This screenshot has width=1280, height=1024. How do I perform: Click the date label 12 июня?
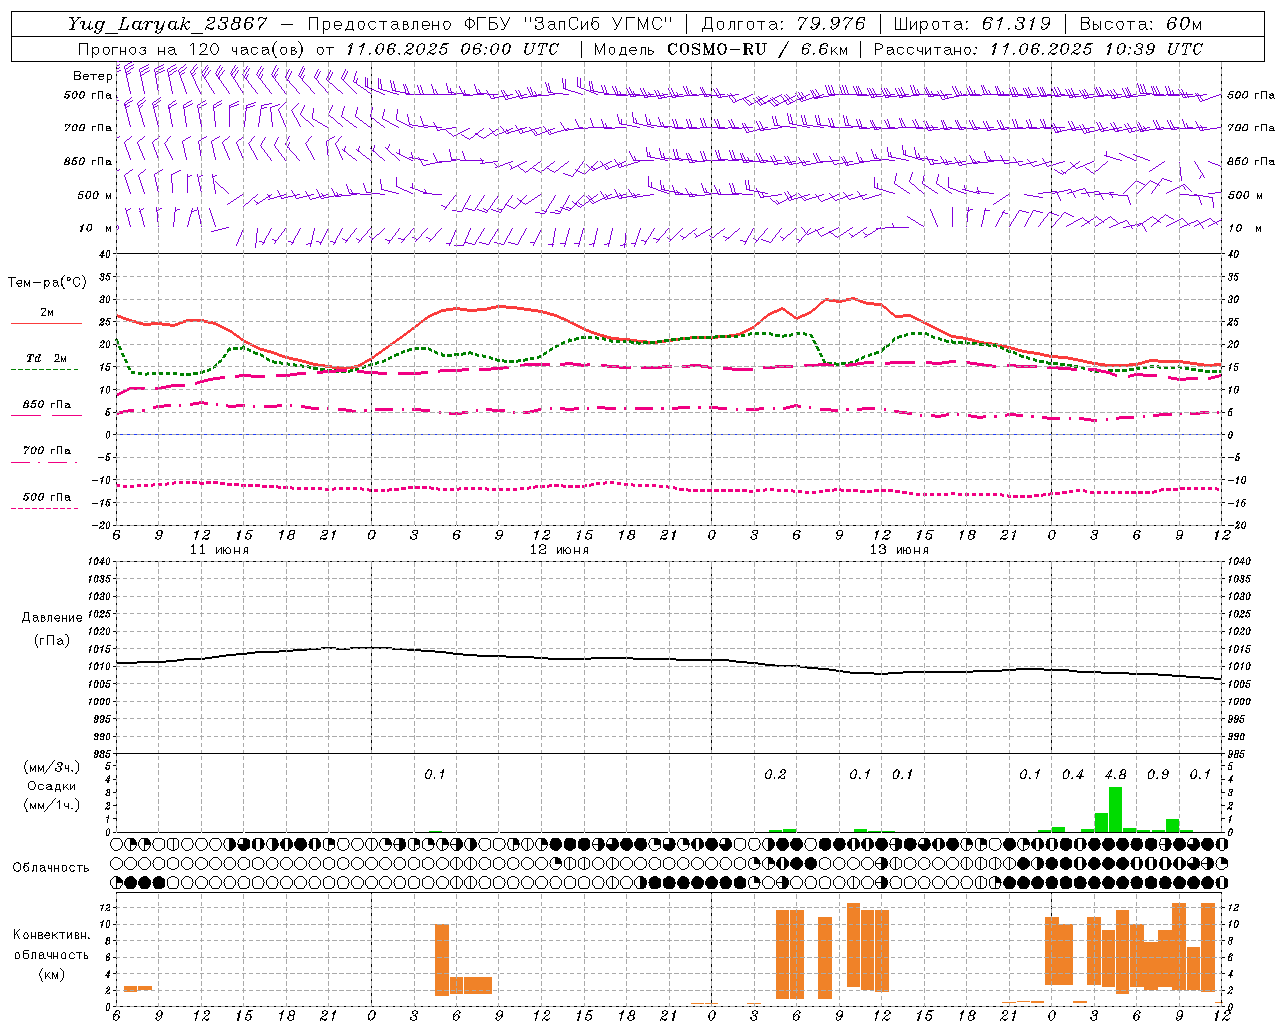pos(559,550)
